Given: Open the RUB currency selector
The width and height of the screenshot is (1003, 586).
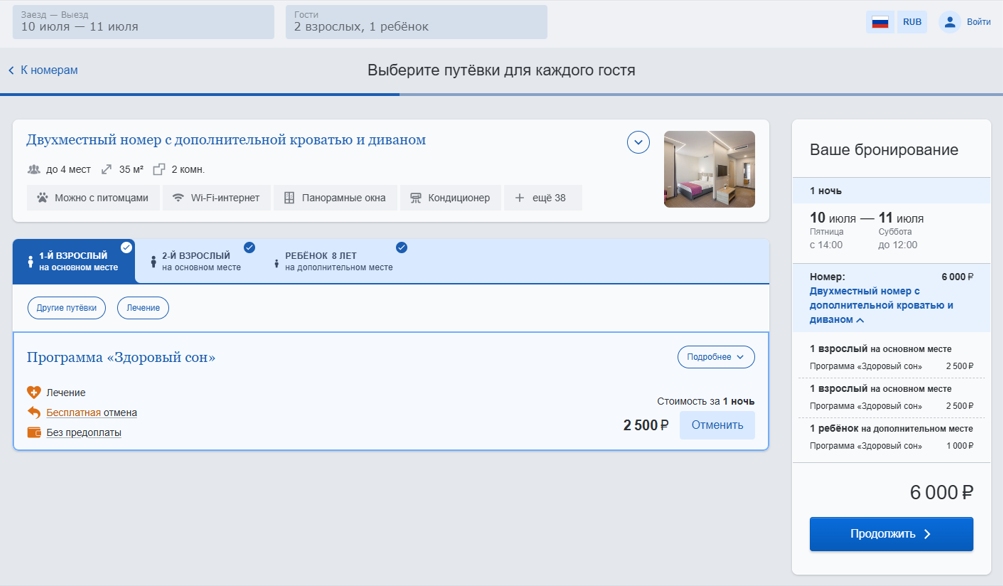Looking at the screenshot, I should [x=912, y=22].
